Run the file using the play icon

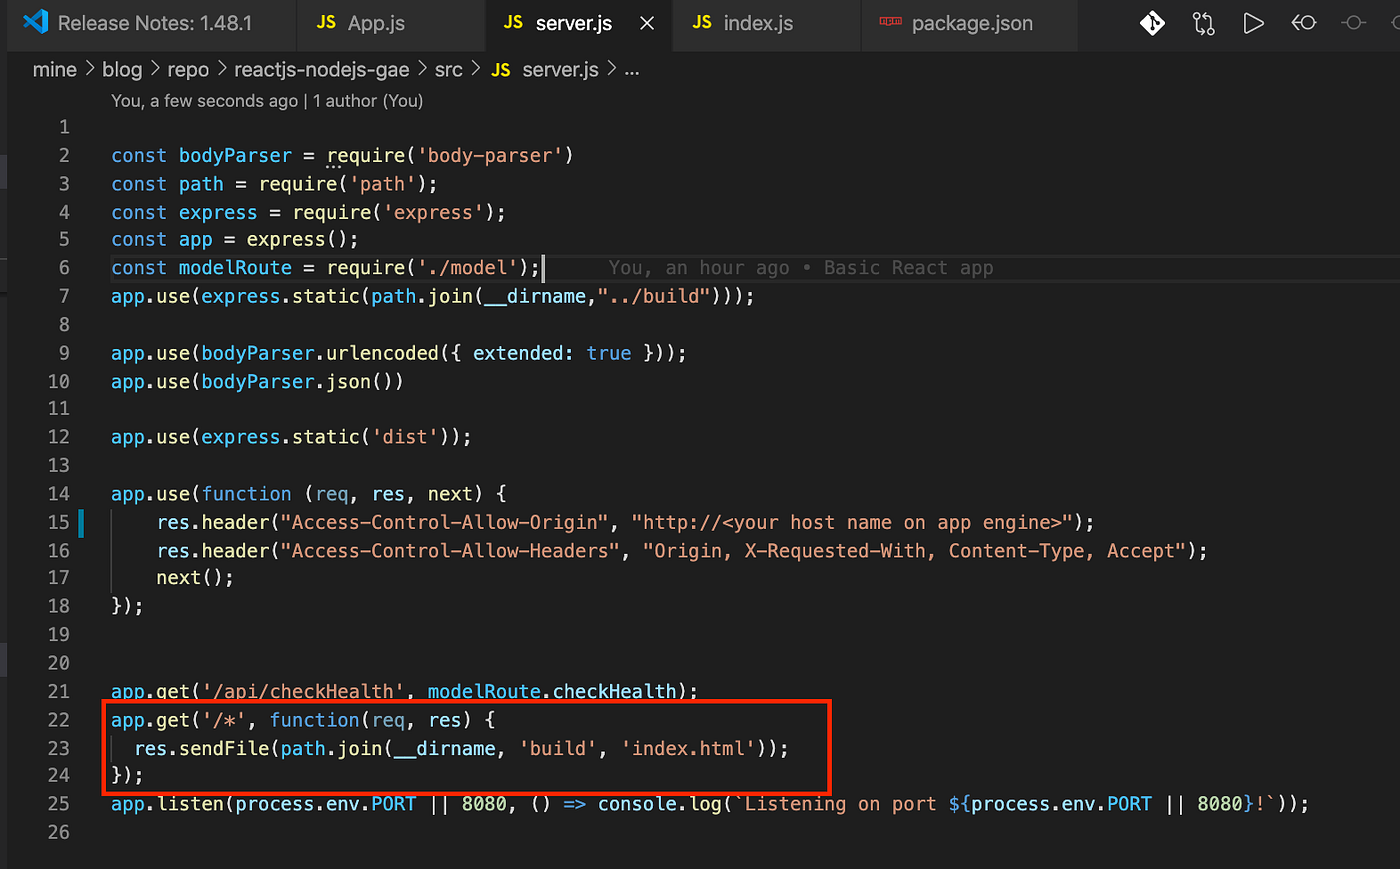pos(1254,23)
